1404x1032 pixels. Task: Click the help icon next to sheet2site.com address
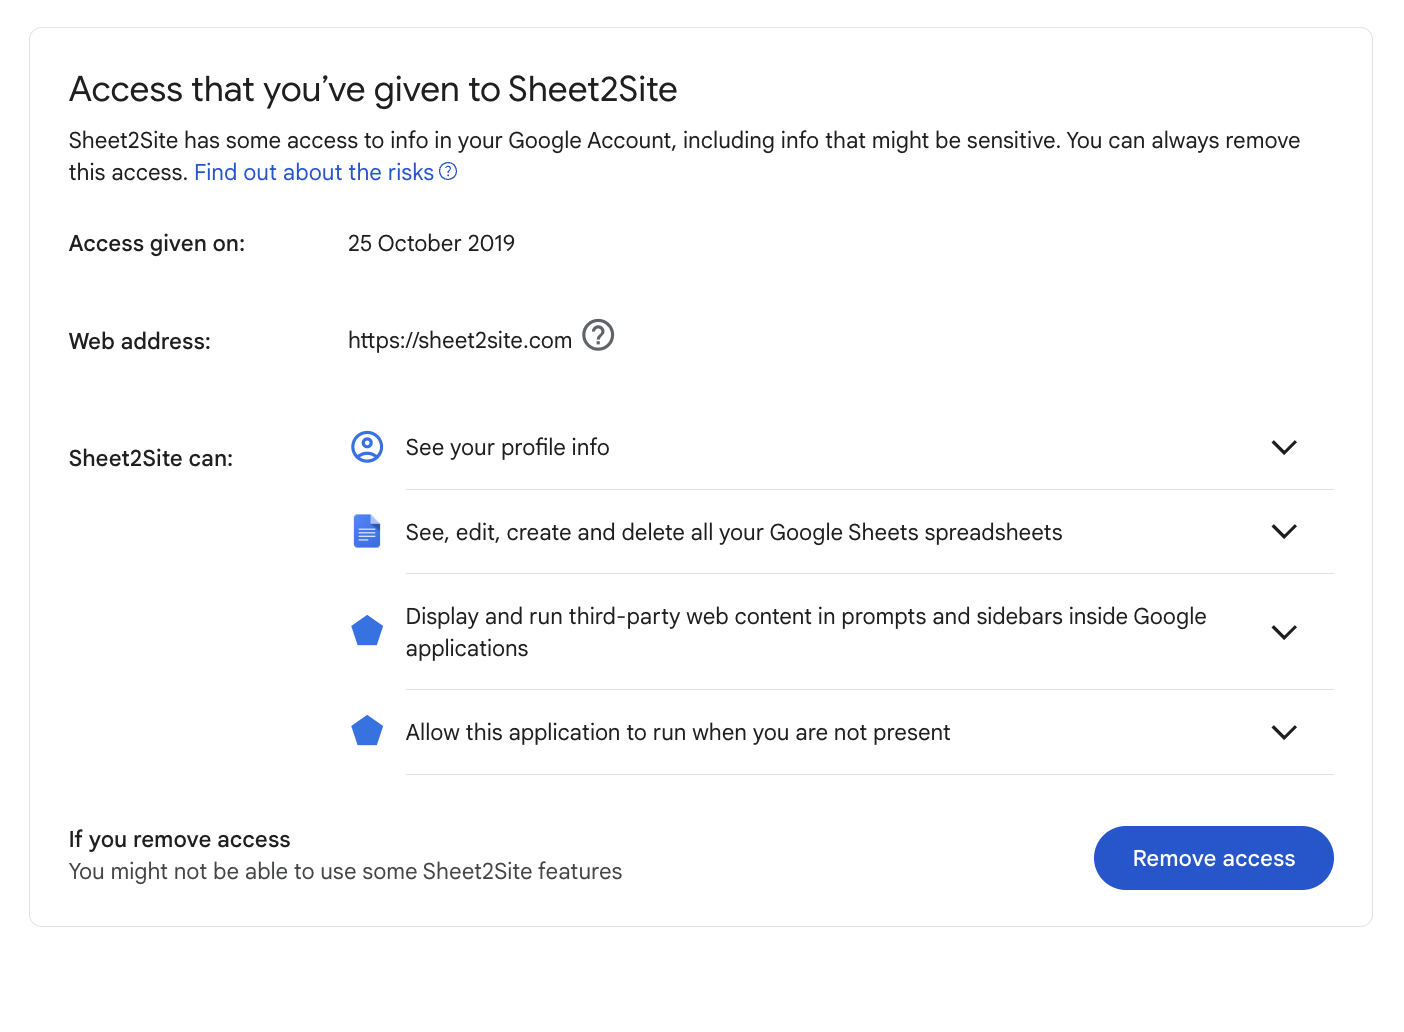pyautogui.click(x=598, y=336)
